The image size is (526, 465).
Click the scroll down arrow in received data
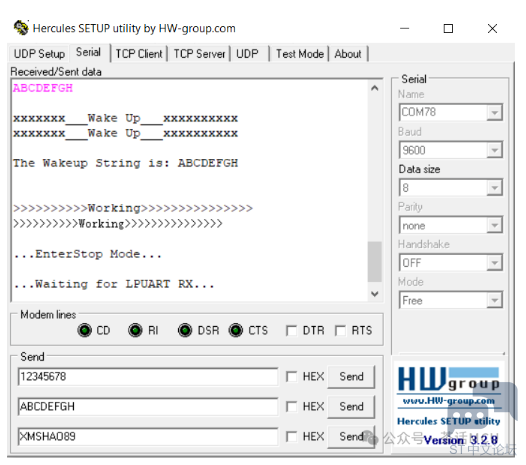click(375, 294)
